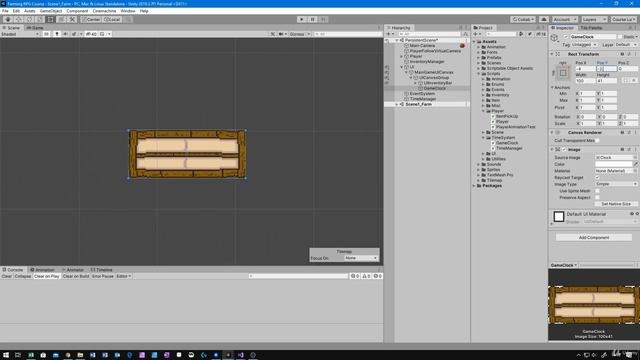Open the anchor presets box
Screen dimensions: 640x360
(563, 73)
